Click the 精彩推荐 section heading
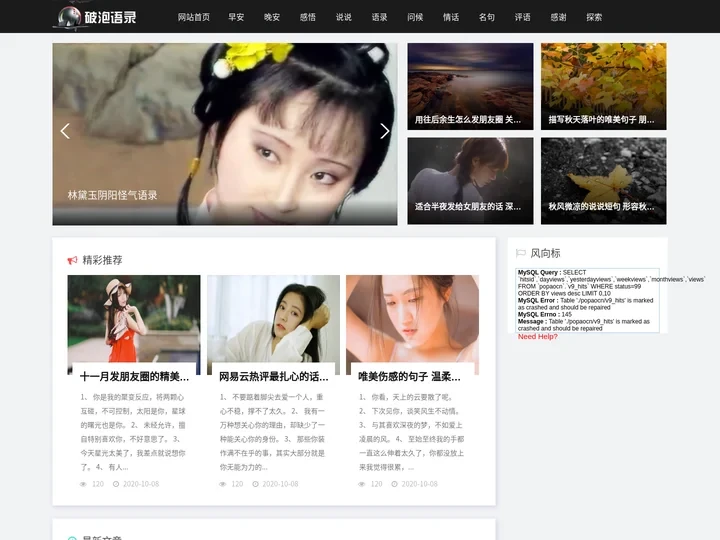720x540 pixels. 102,260
